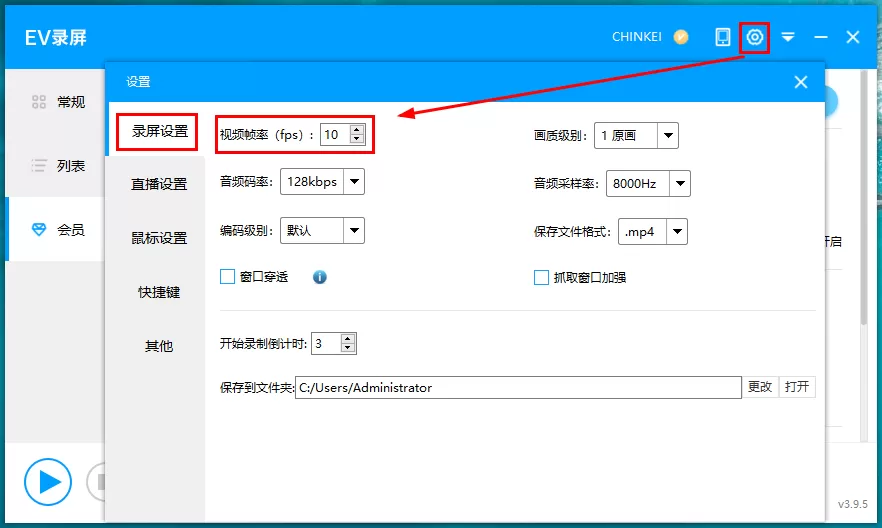This screenshot has width=882, height=528.
Task: Open the 音频码率 128kbps dropdown
Action: 322,182
